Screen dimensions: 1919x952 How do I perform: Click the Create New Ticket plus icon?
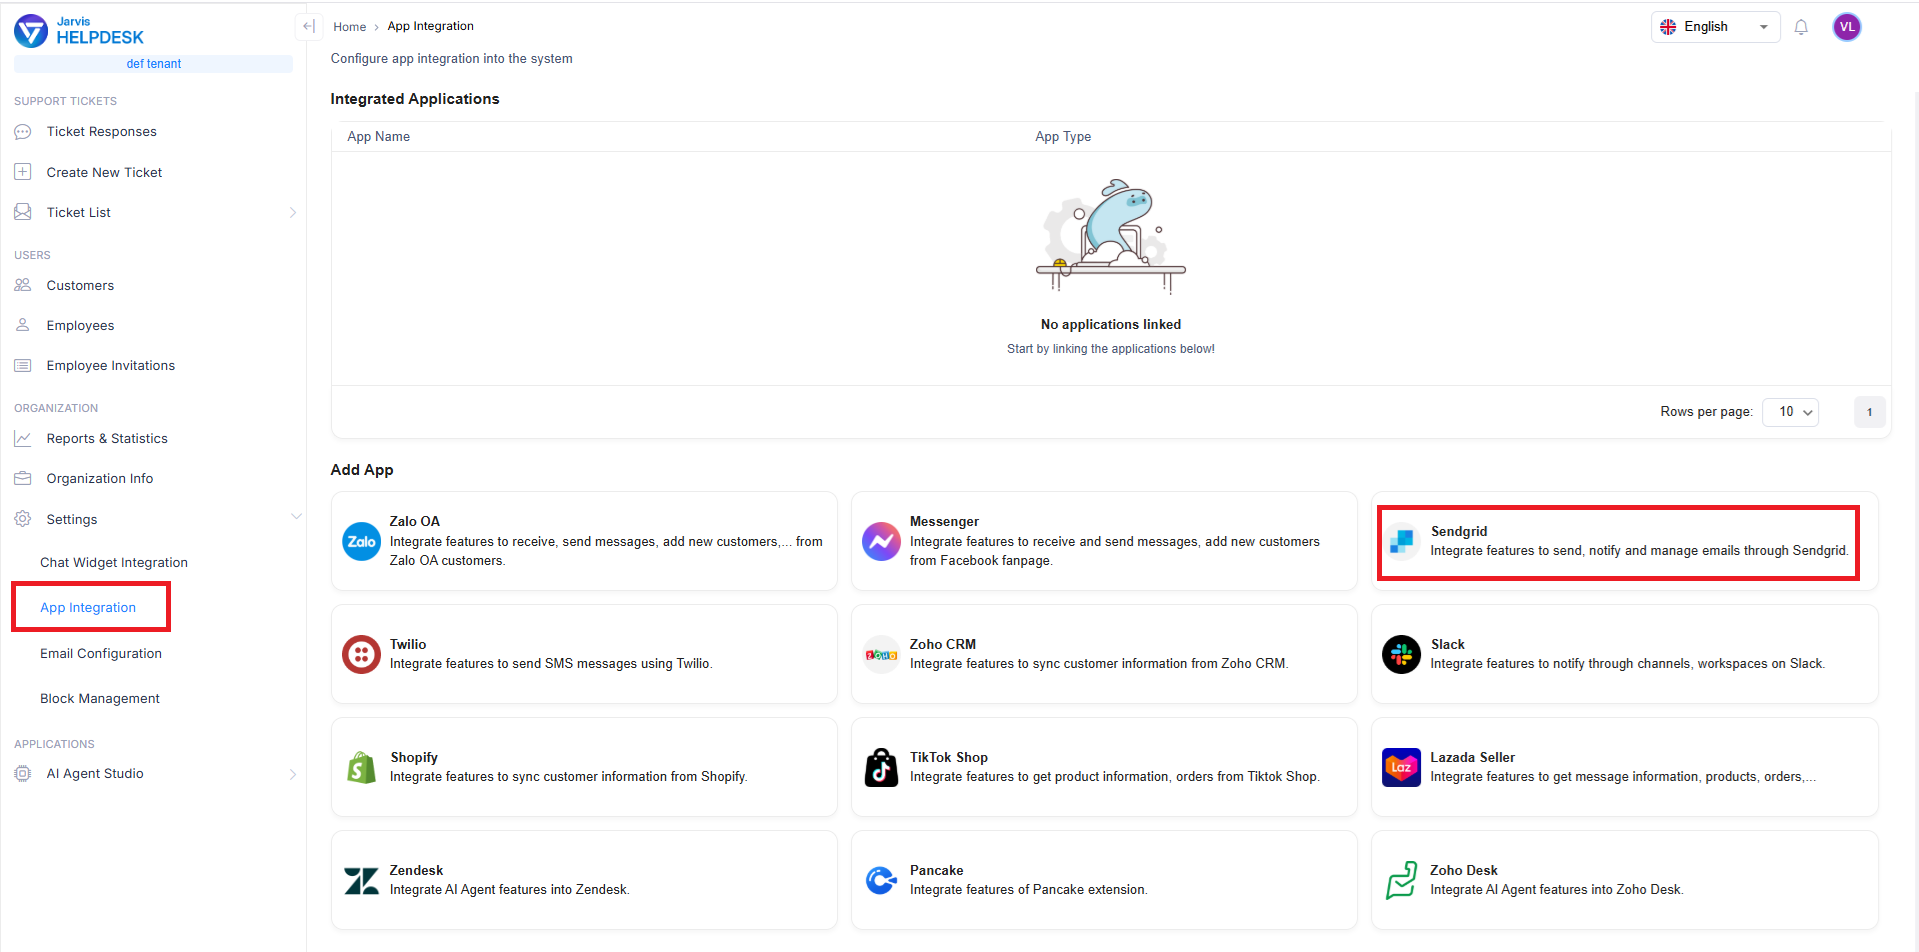tap(23, 172)
